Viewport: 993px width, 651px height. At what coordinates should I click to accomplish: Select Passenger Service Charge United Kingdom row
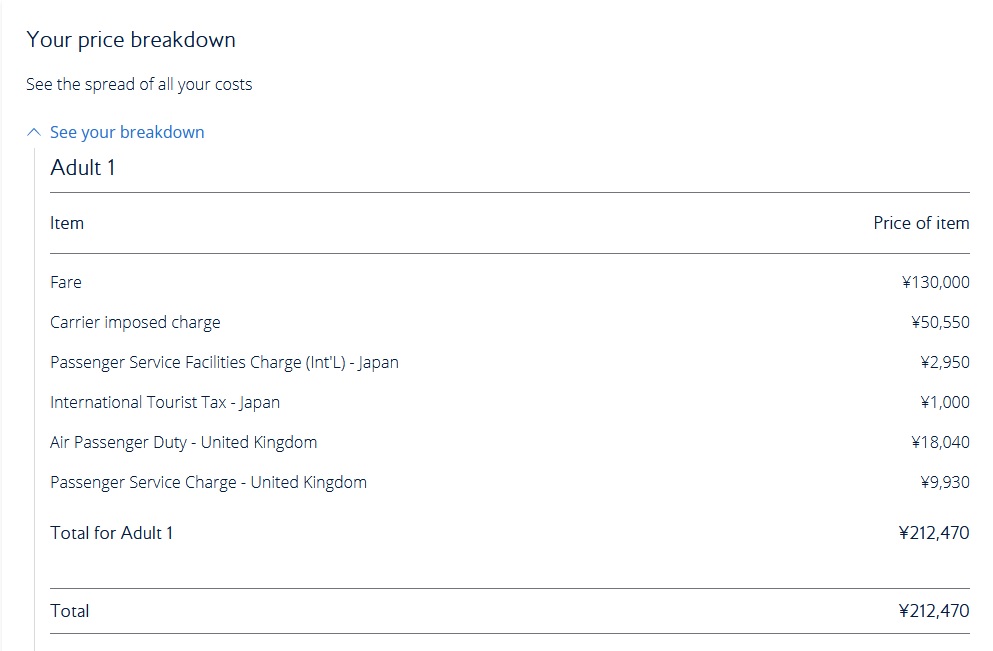(510, 482)
